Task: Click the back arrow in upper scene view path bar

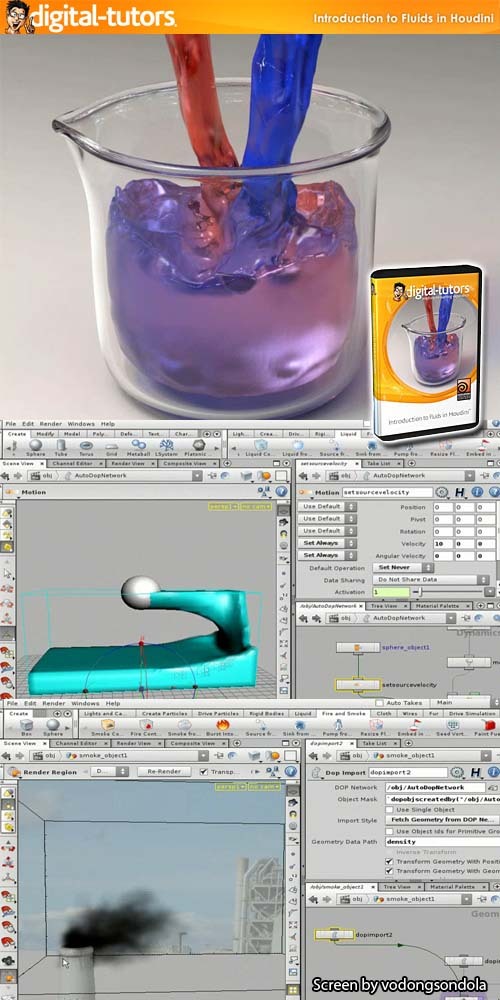Action: click(7, 476)
